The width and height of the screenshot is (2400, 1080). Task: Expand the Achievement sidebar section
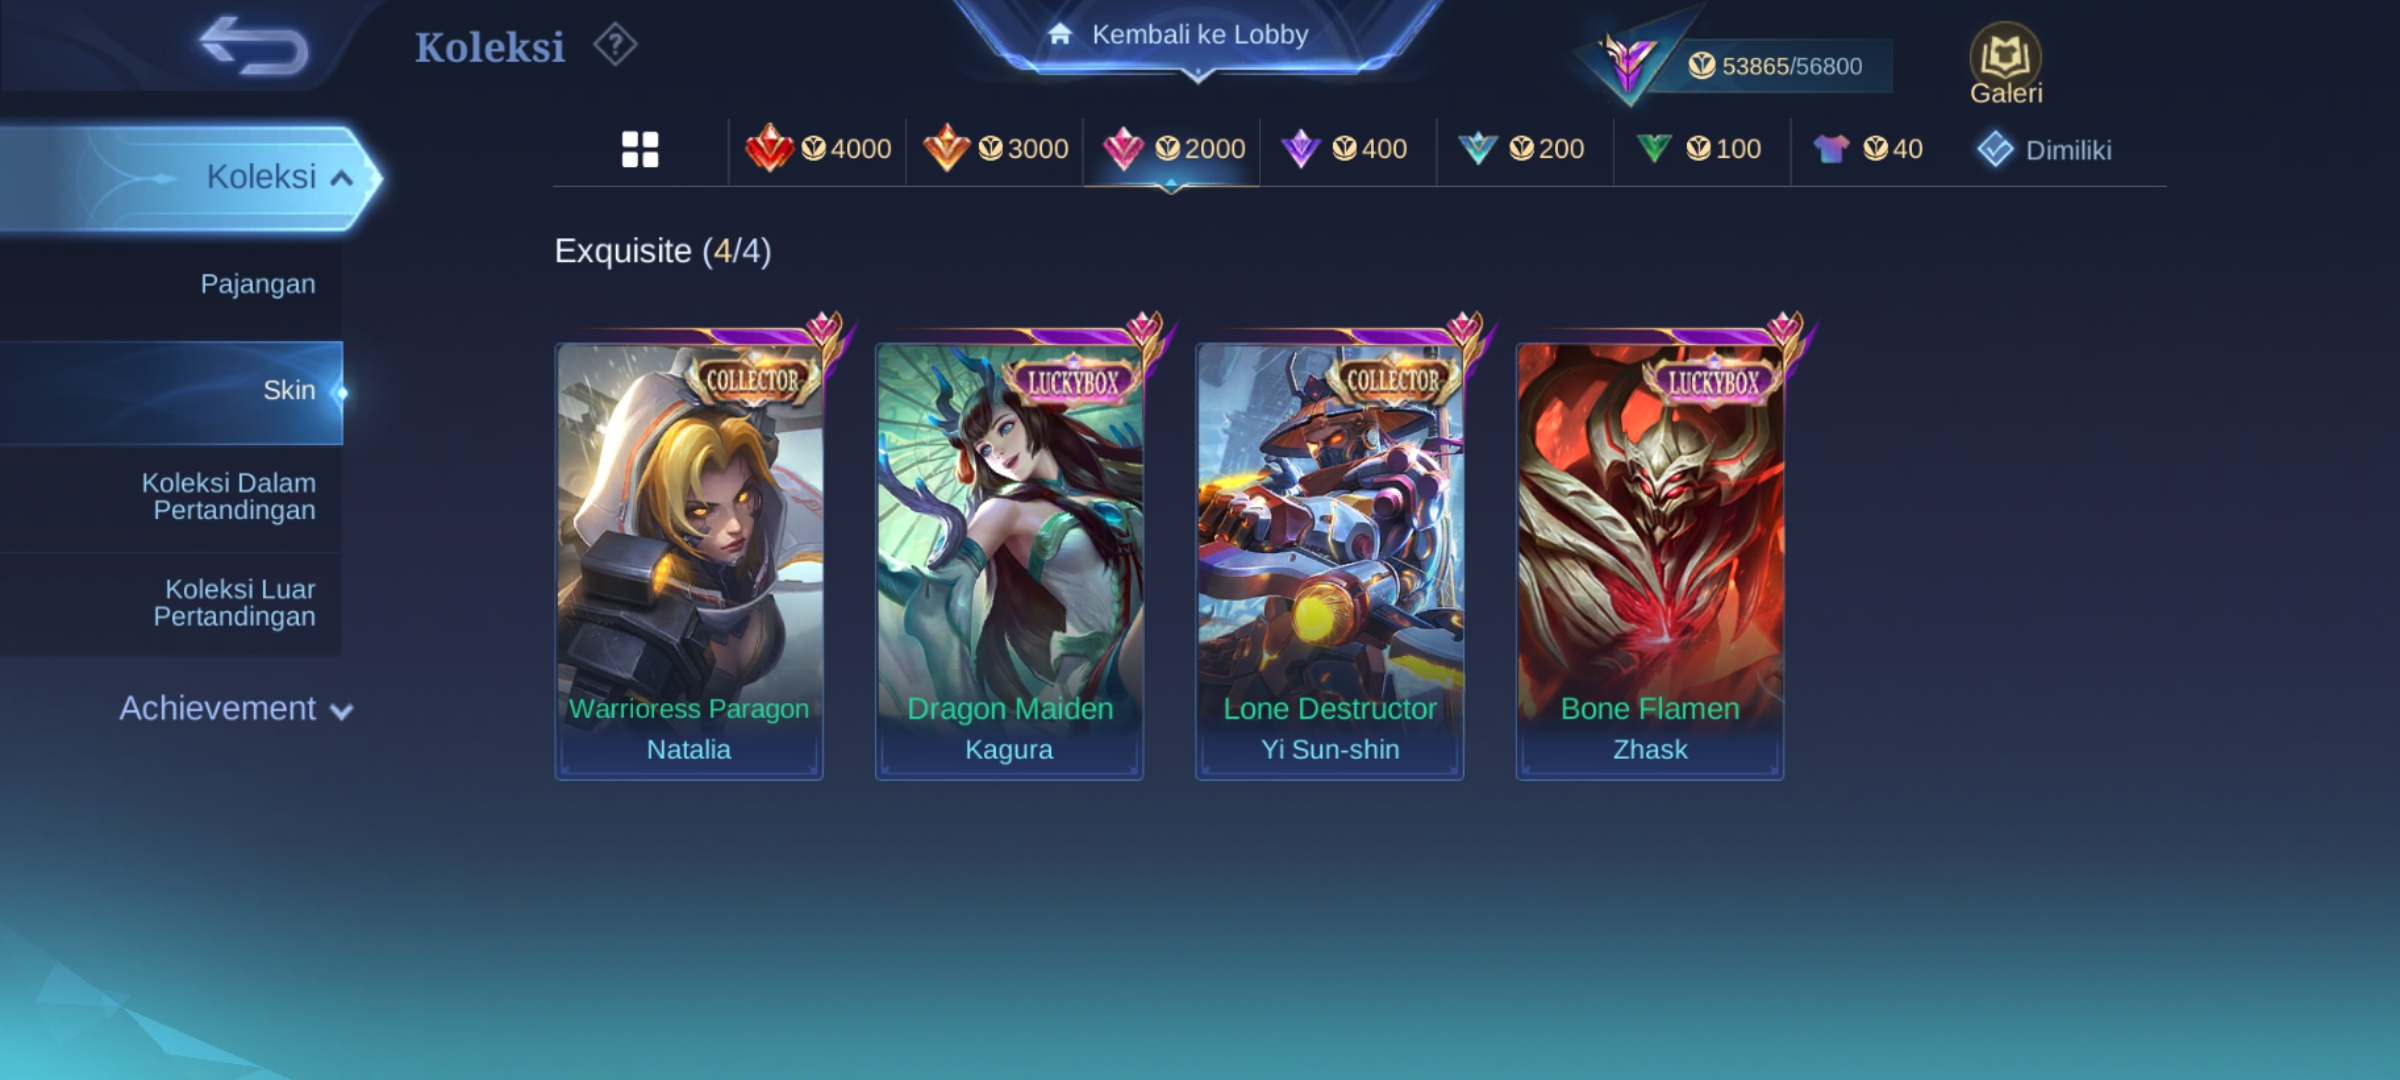click(x=236, y=709)
